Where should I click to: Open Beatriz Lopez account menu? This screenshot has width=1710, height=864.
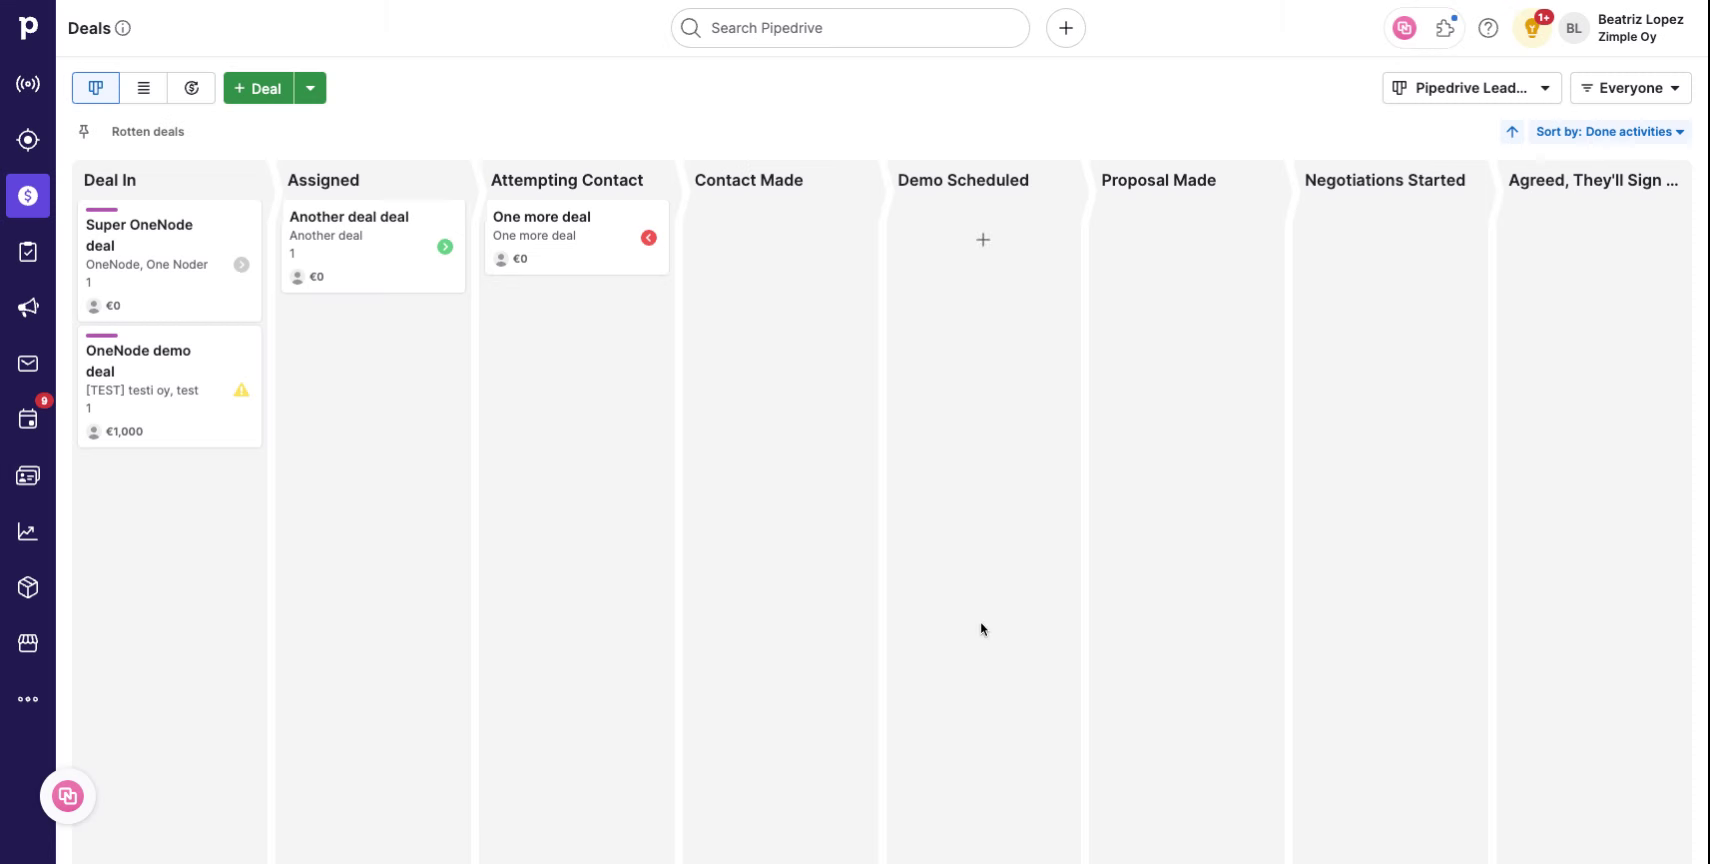(1640, 28)
